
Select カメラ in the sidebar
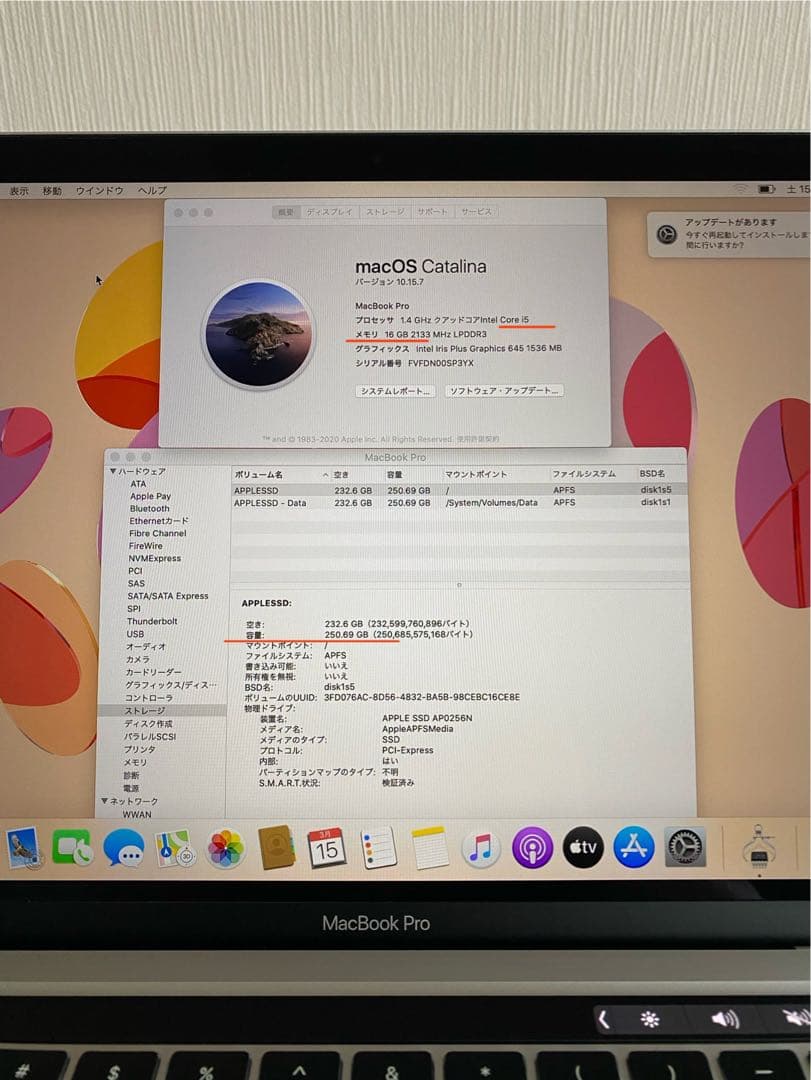pos(137,659)
